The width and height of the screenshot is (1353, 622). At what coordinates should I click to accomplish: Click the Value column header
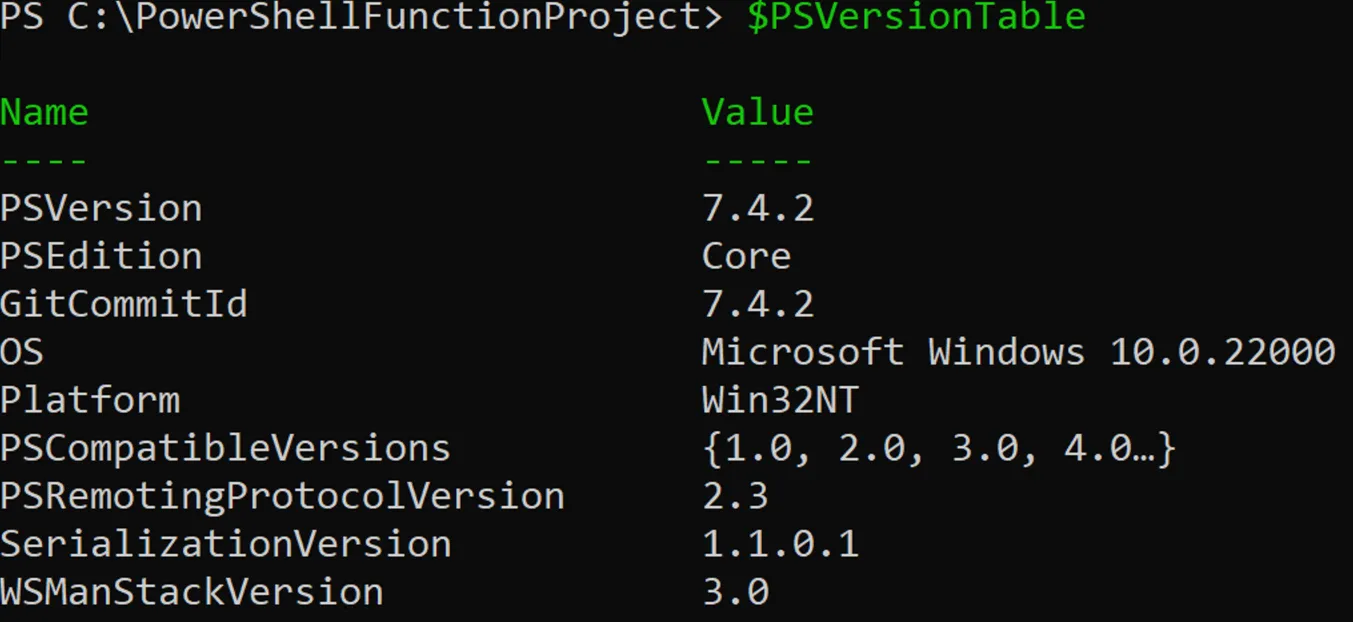pyautogui.click(x=758, y=112)
